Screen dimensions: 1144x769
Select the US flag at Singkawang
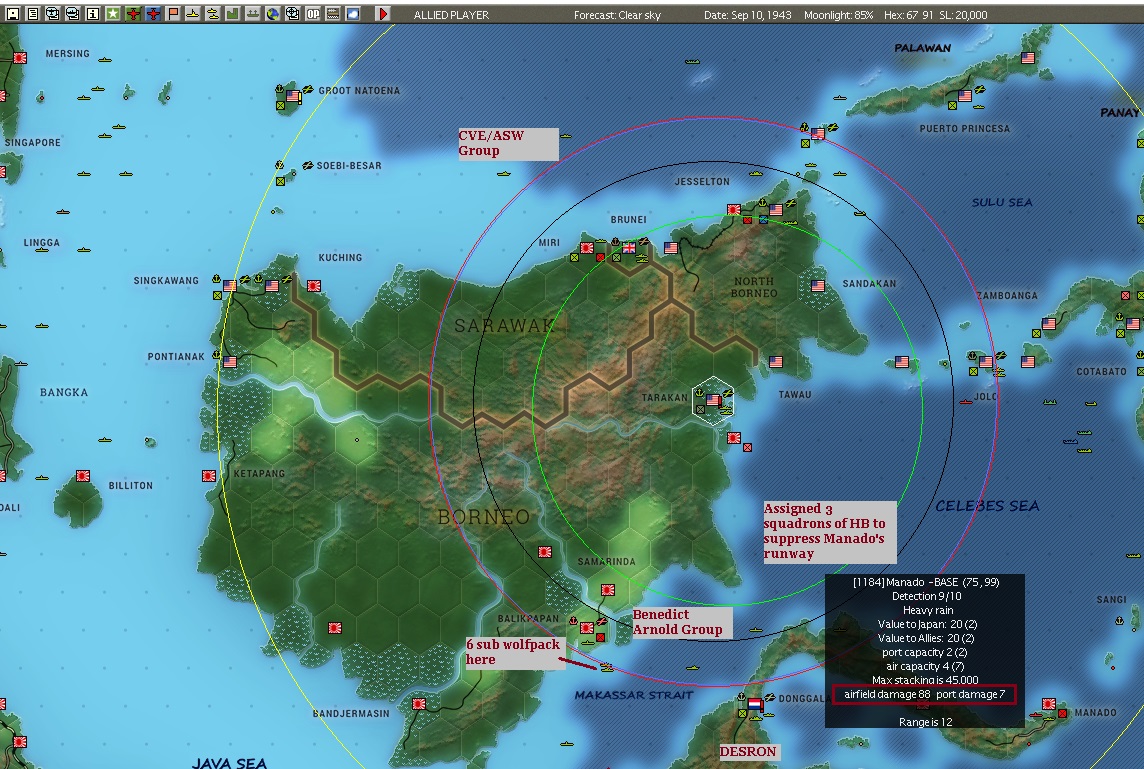pyautogui.click(x=230, y=285)
